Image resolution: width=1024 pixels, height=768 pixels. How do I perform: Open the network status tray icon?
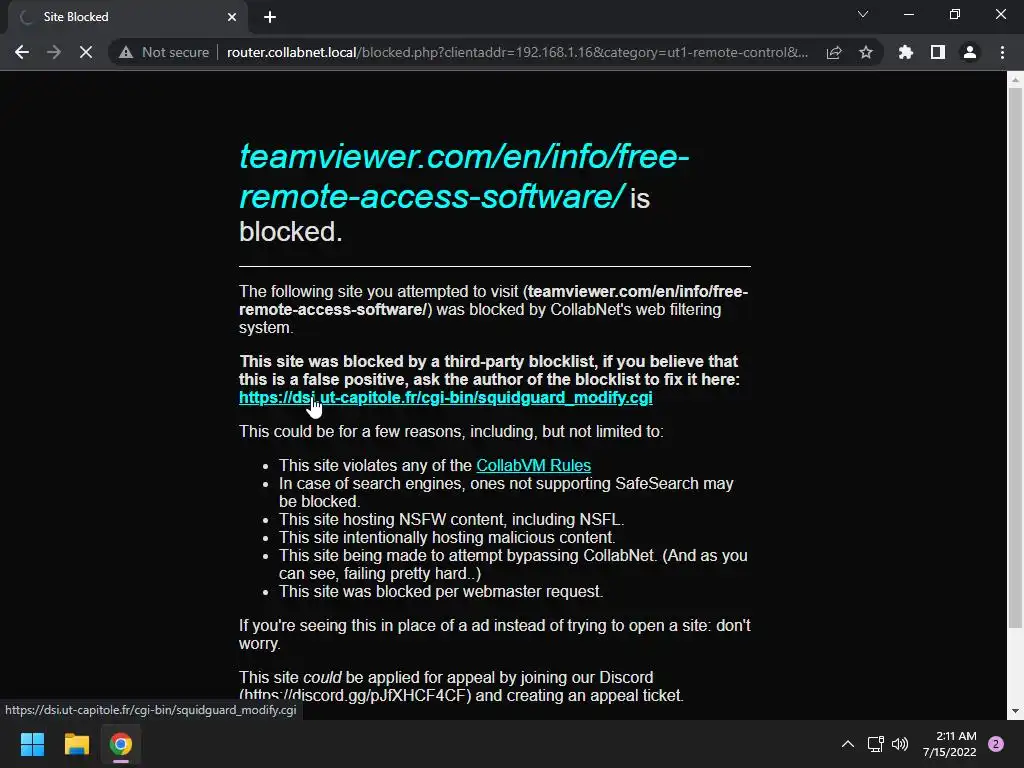coord(875,744)
